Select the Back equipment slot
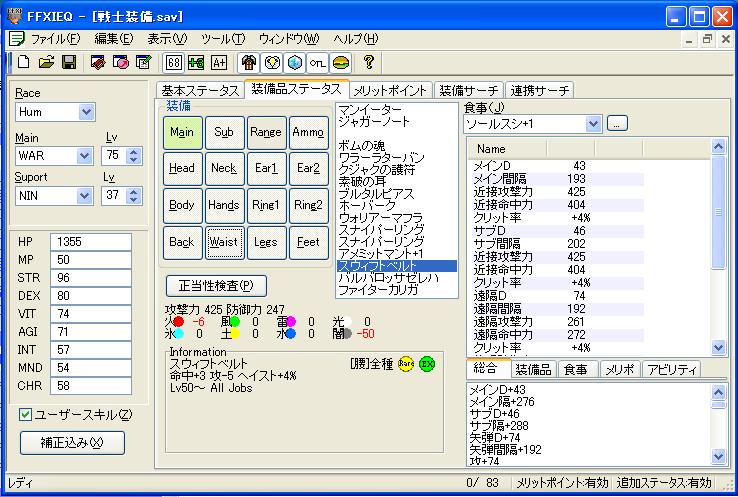 183,243
